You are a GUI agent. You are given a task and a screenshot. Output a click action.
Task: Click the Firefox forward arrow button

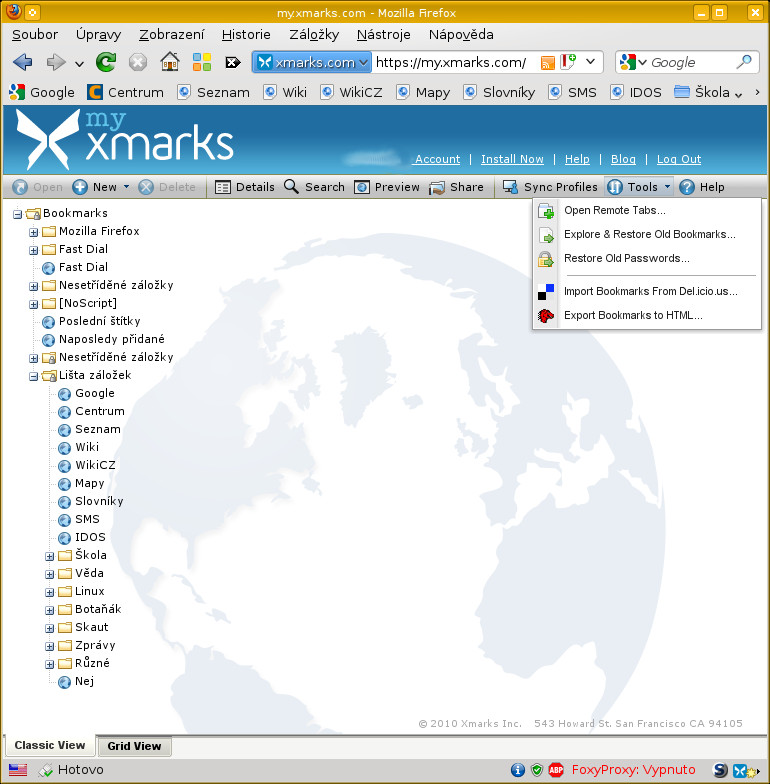[x=55, y=62]
